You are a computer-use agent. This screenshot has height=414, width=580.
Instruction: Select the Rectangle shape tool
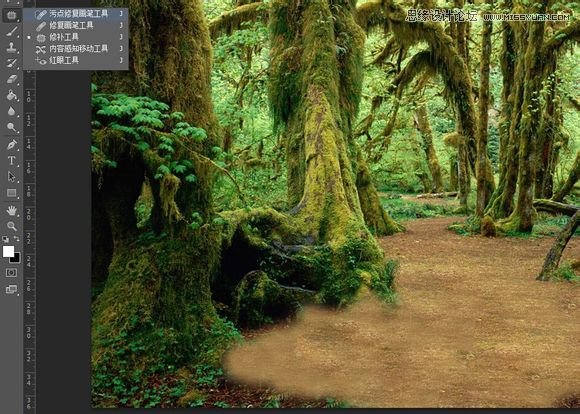coord(11,193)
